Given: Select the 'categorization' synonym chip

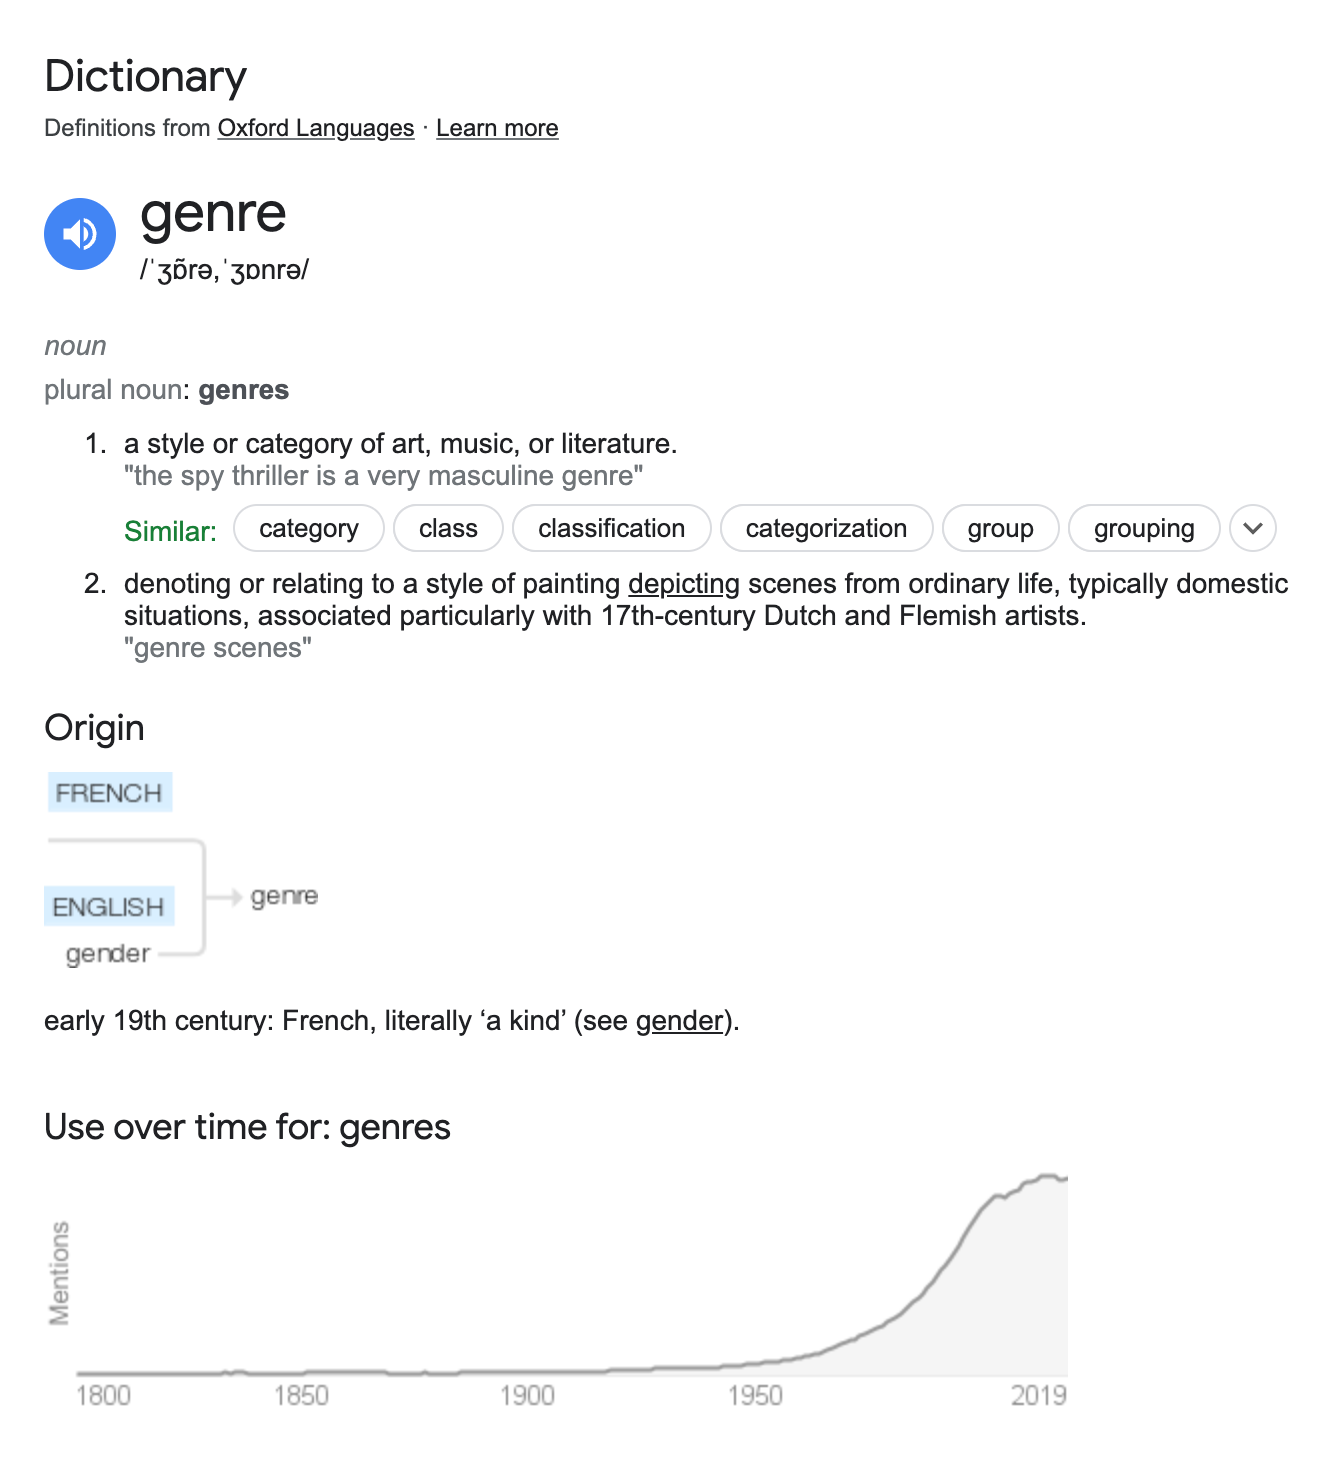Looking at the screenshot, I should click(x=826, y=528).
